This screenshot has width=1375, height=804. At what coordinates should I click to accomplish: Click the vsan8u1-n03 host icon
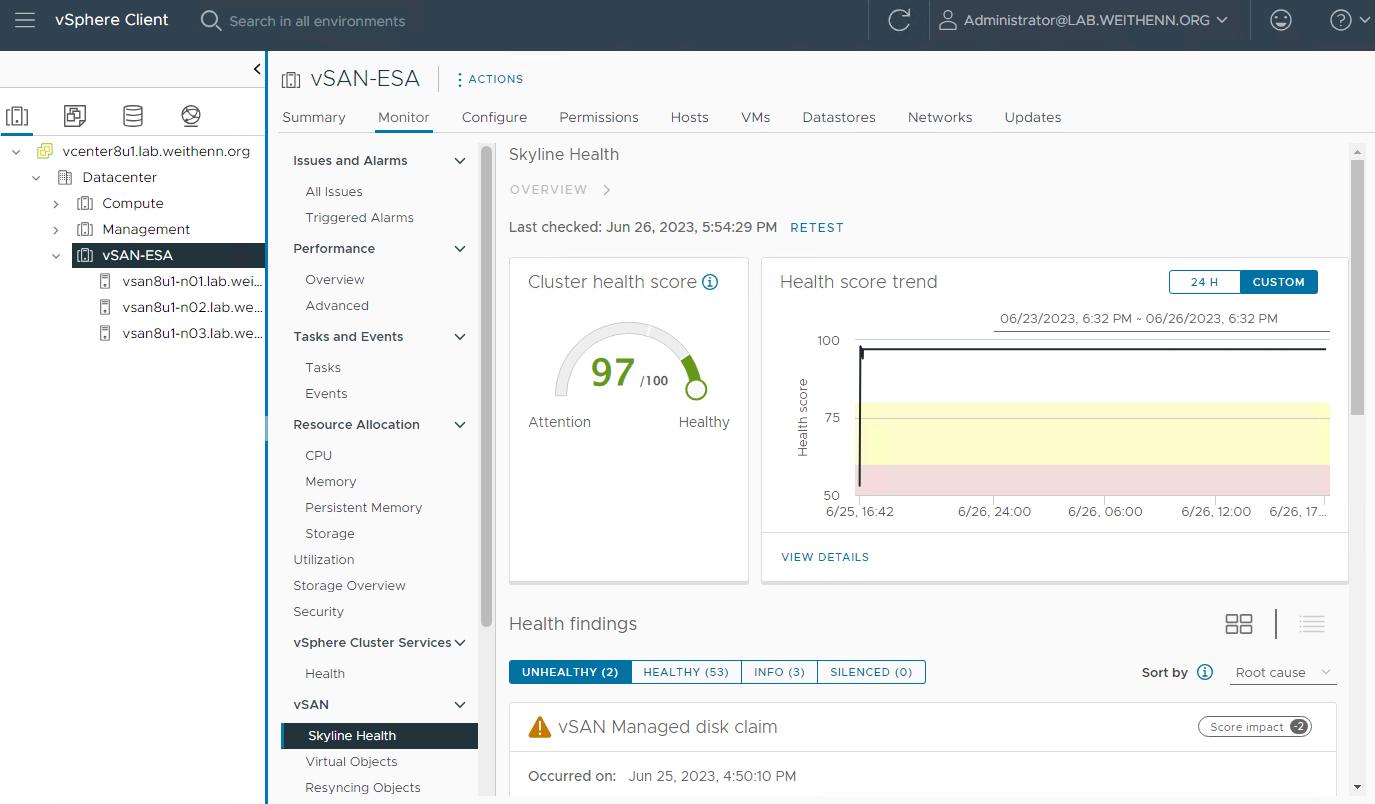[x=105, y=333]
